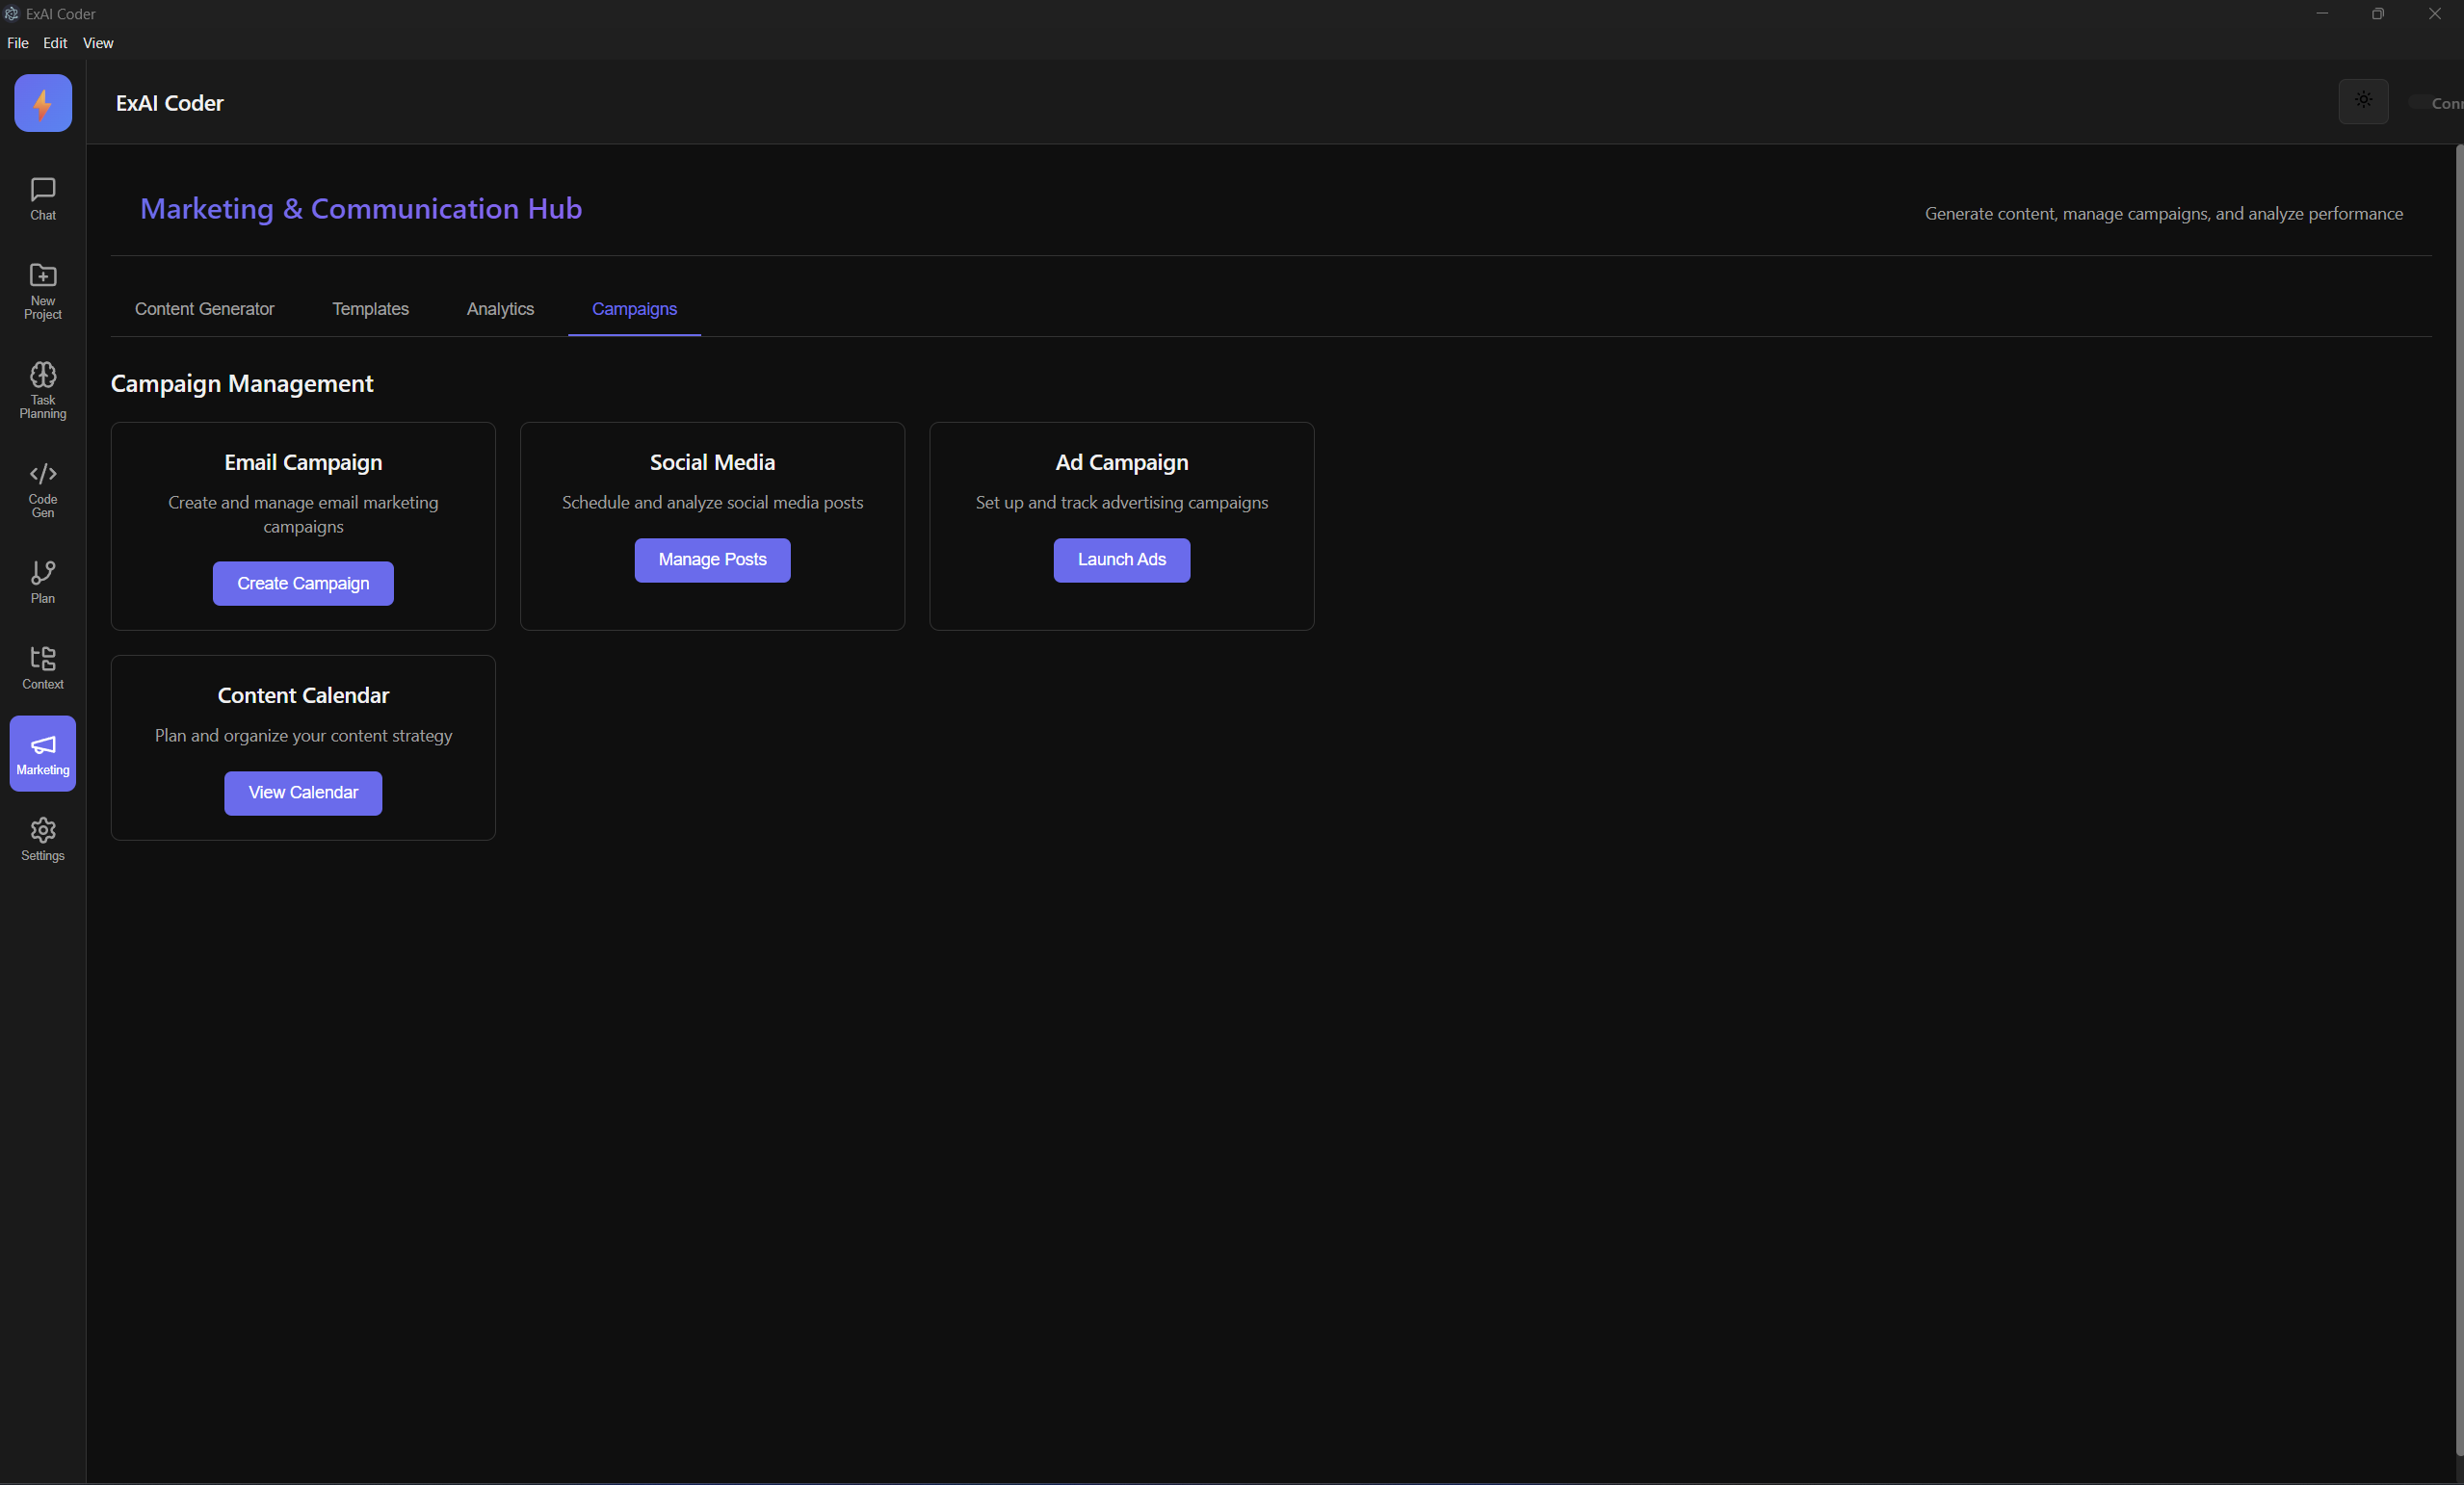
Task: Click the Manage Posts button
Action: tap(712, 560)
